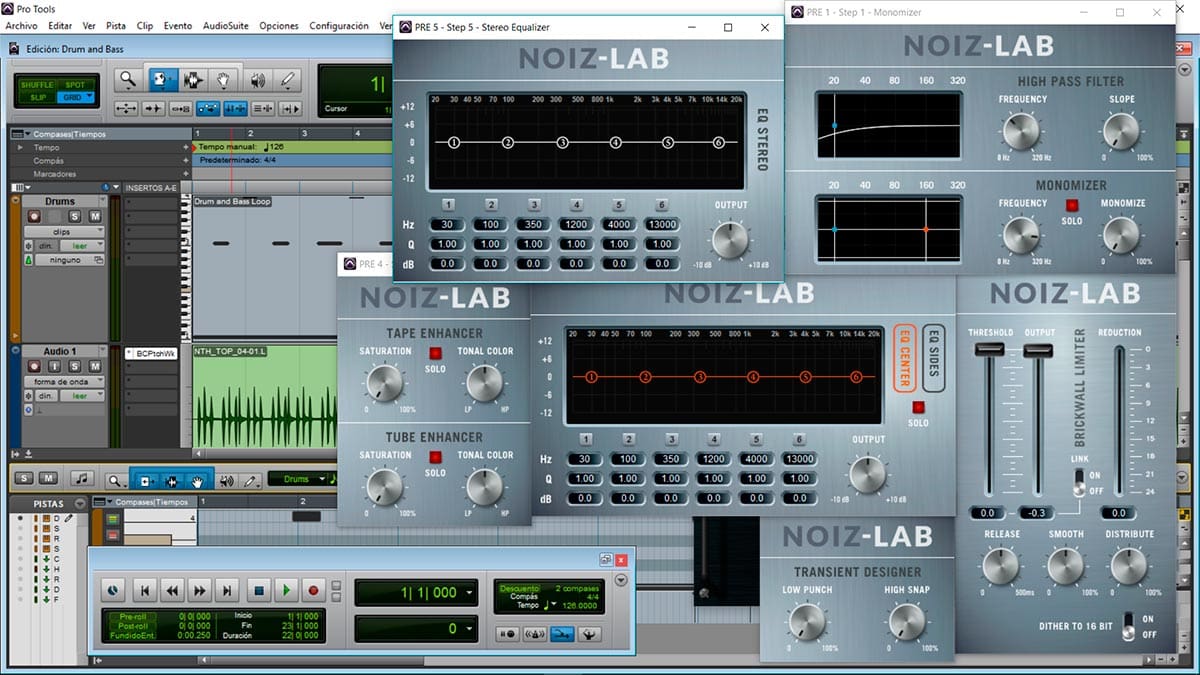Record-enable the Drums track
The width and height of the screenshot is (1200, 675).
point(34,216)
